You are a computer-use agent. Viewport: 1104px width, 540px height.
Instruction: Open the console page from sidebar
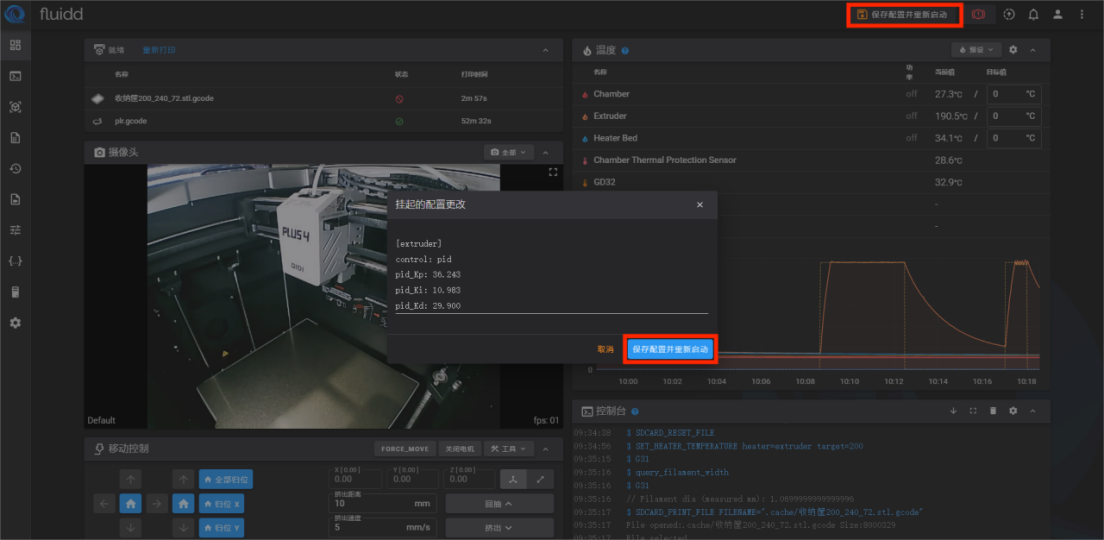click(15, 76)
